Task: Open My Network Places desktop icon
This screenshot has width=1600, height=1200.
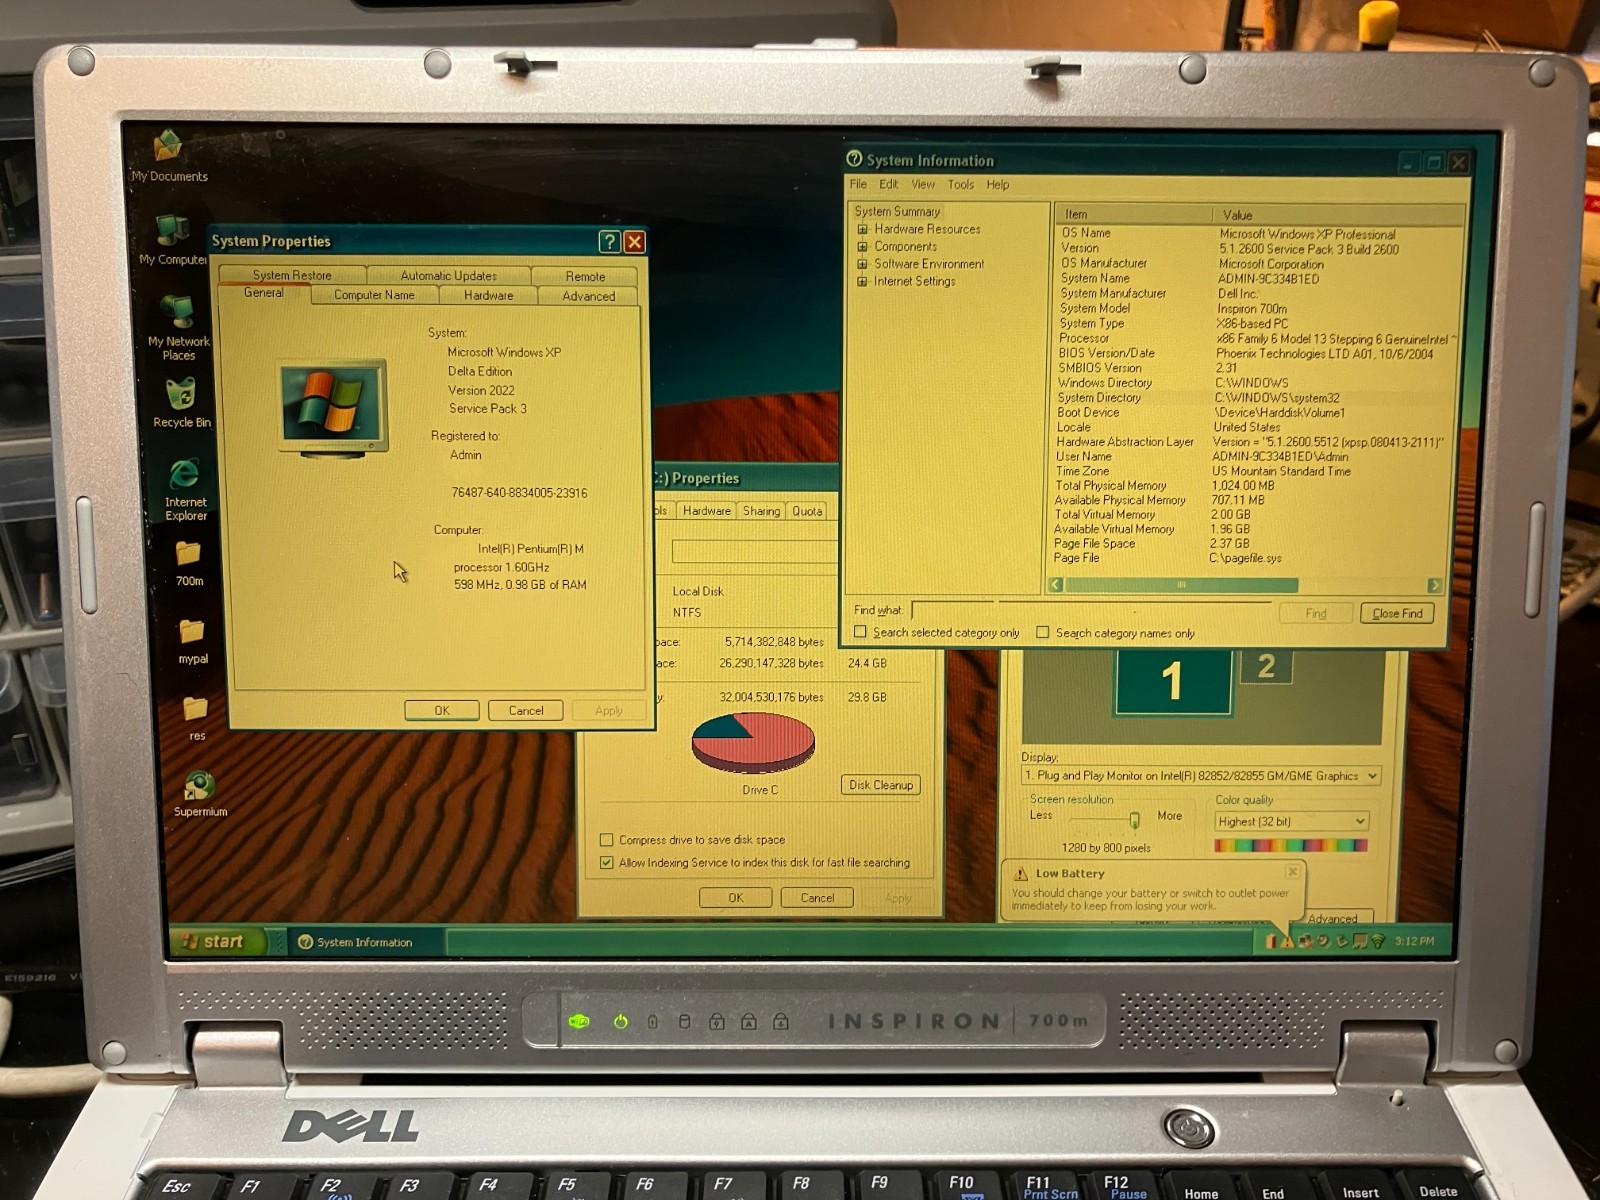Action: coord(178,326)
